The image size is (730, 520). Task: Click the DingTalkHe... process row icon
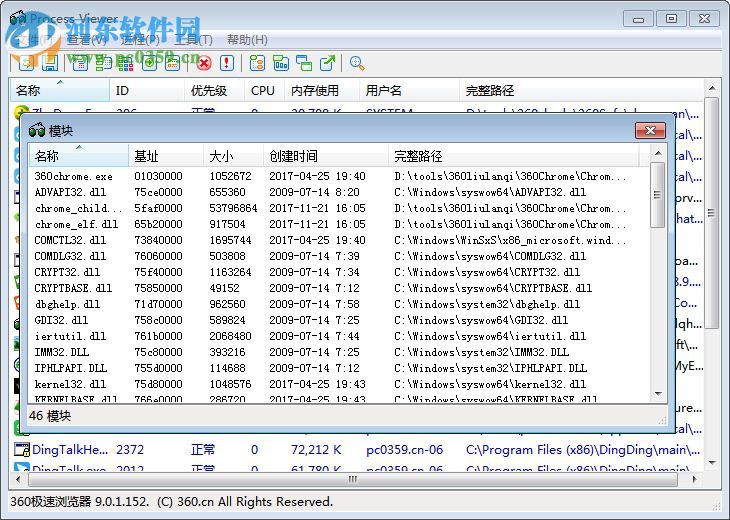21,449
